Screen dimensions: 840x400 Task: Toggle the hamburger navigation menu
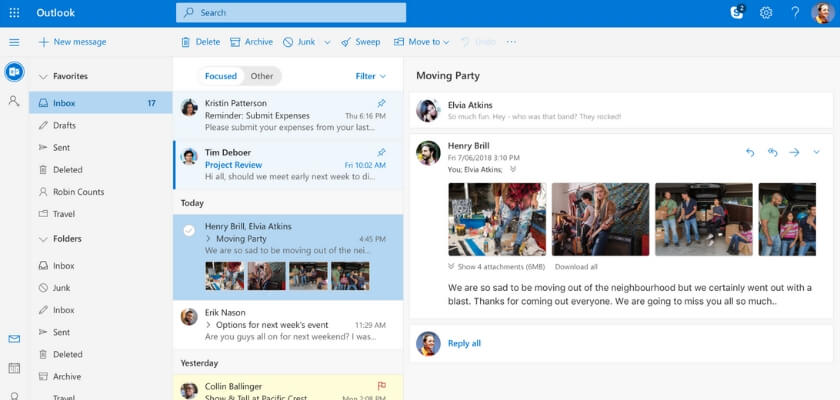(14, 42)
